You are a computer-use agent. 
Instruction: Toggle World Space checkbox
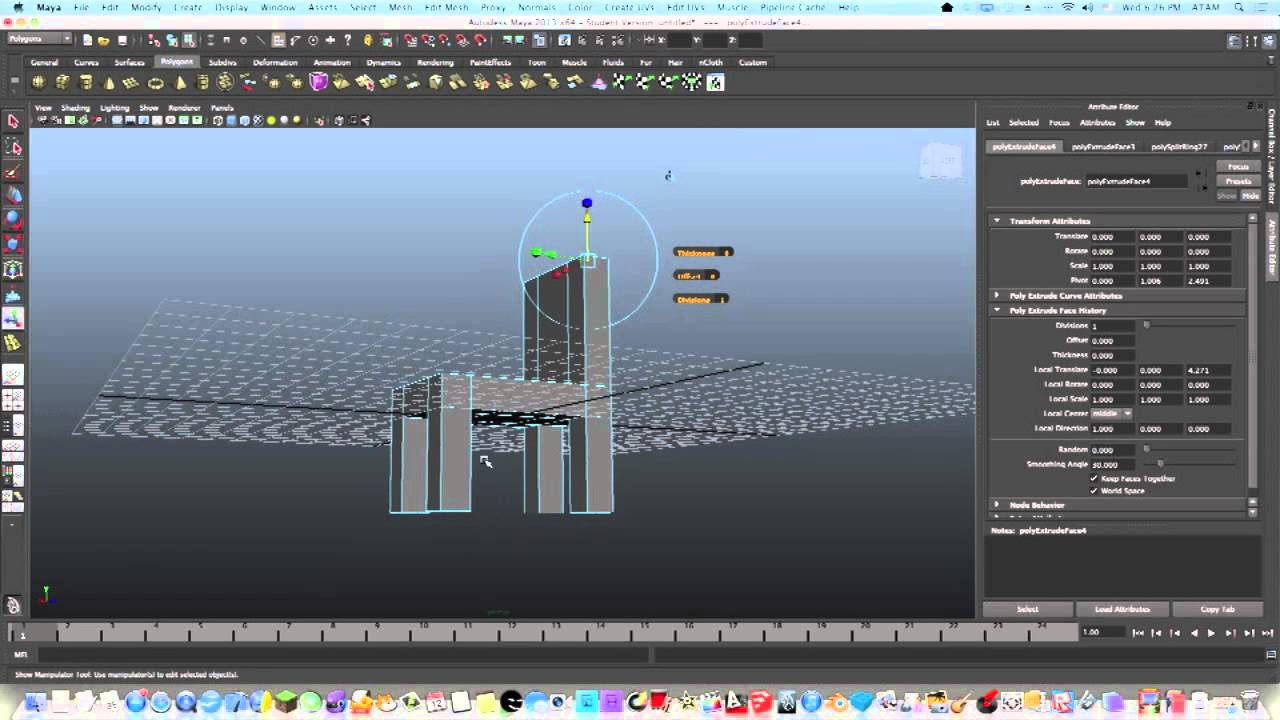pos(1094,490)
